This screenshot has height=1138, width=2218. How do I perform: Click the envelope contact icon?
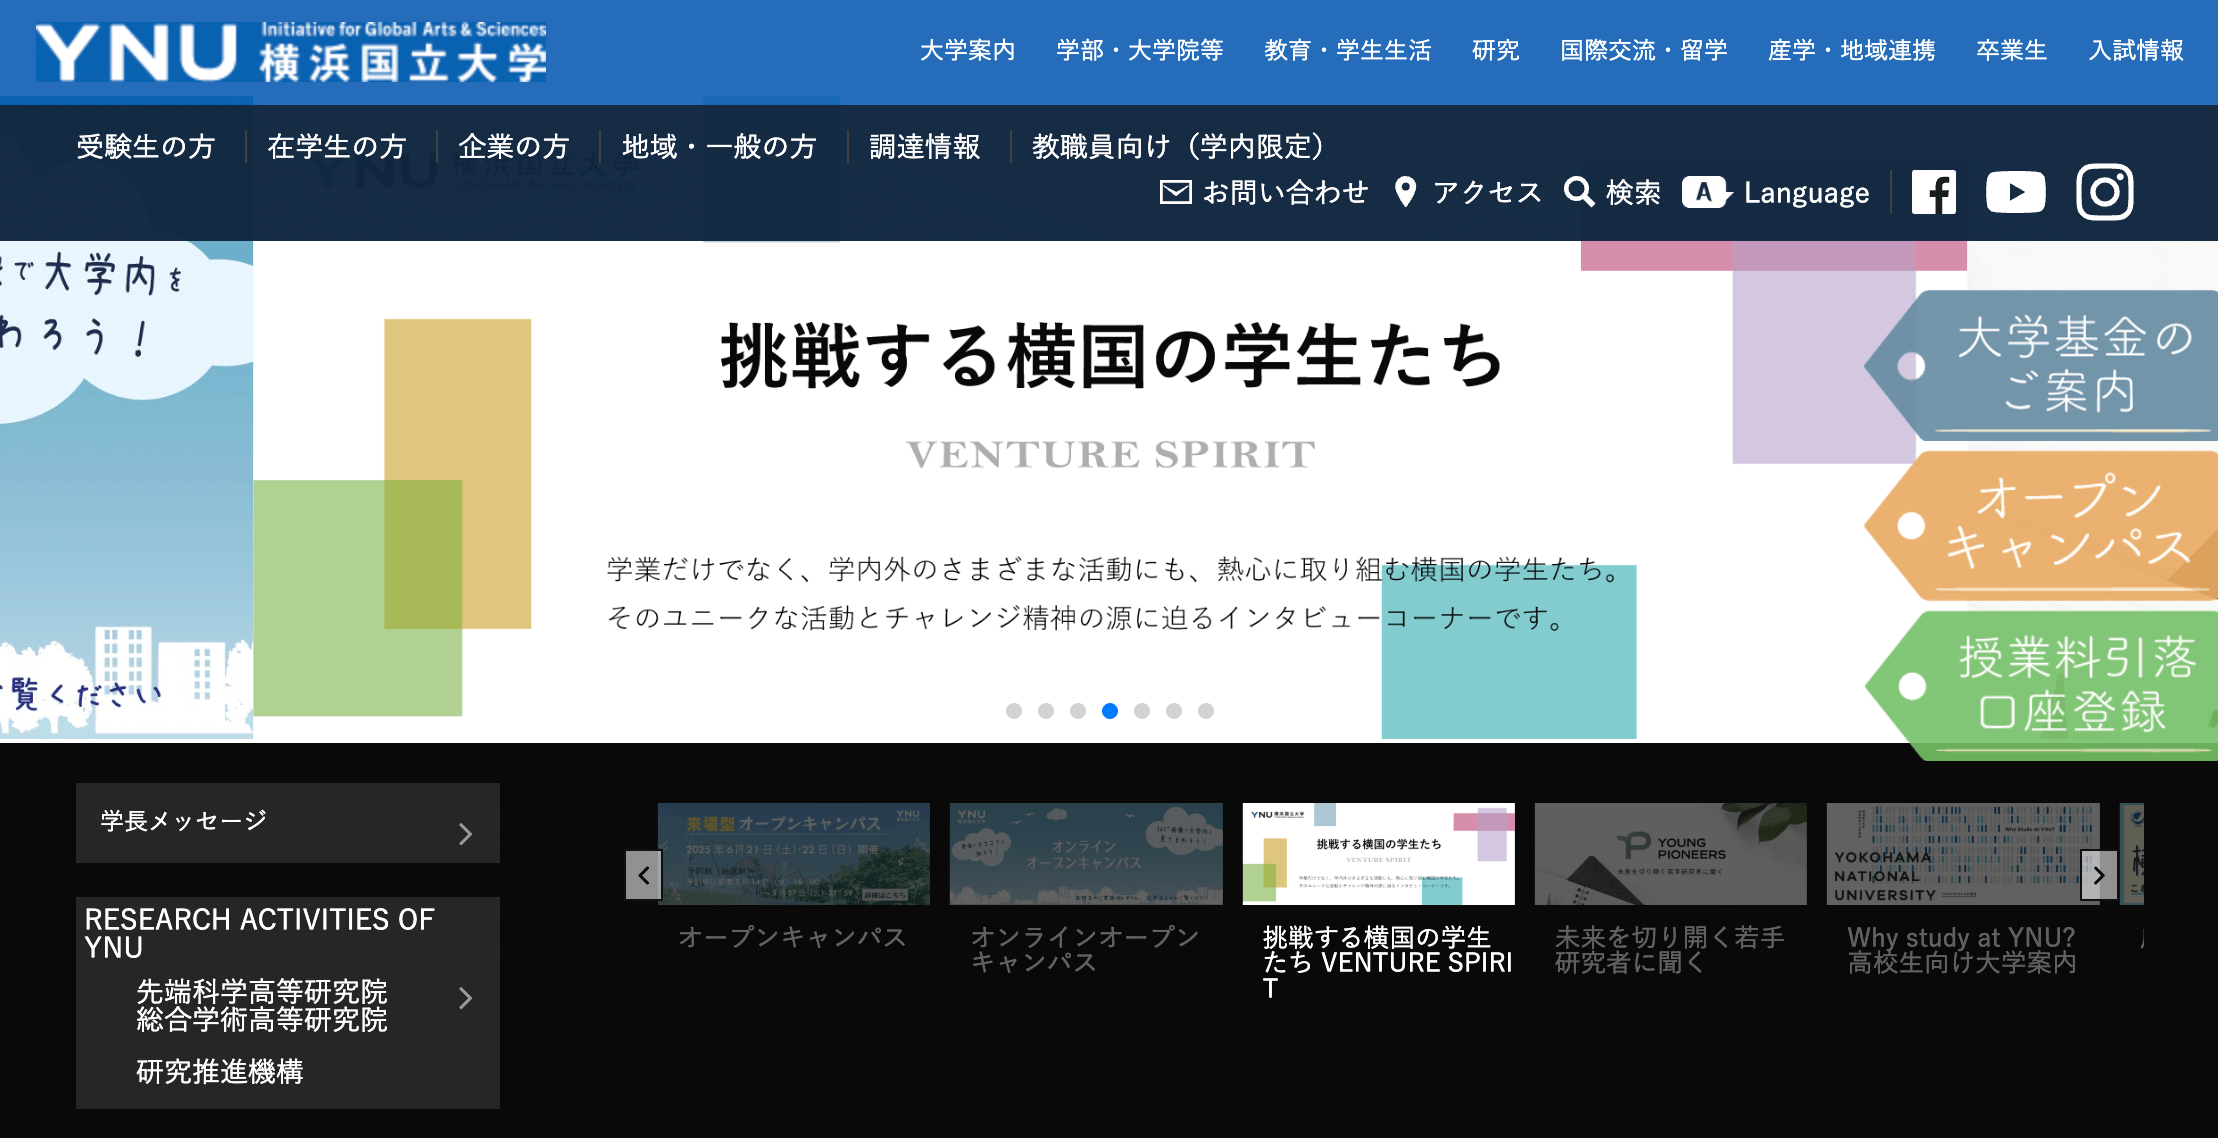[x=1175, y=192]
